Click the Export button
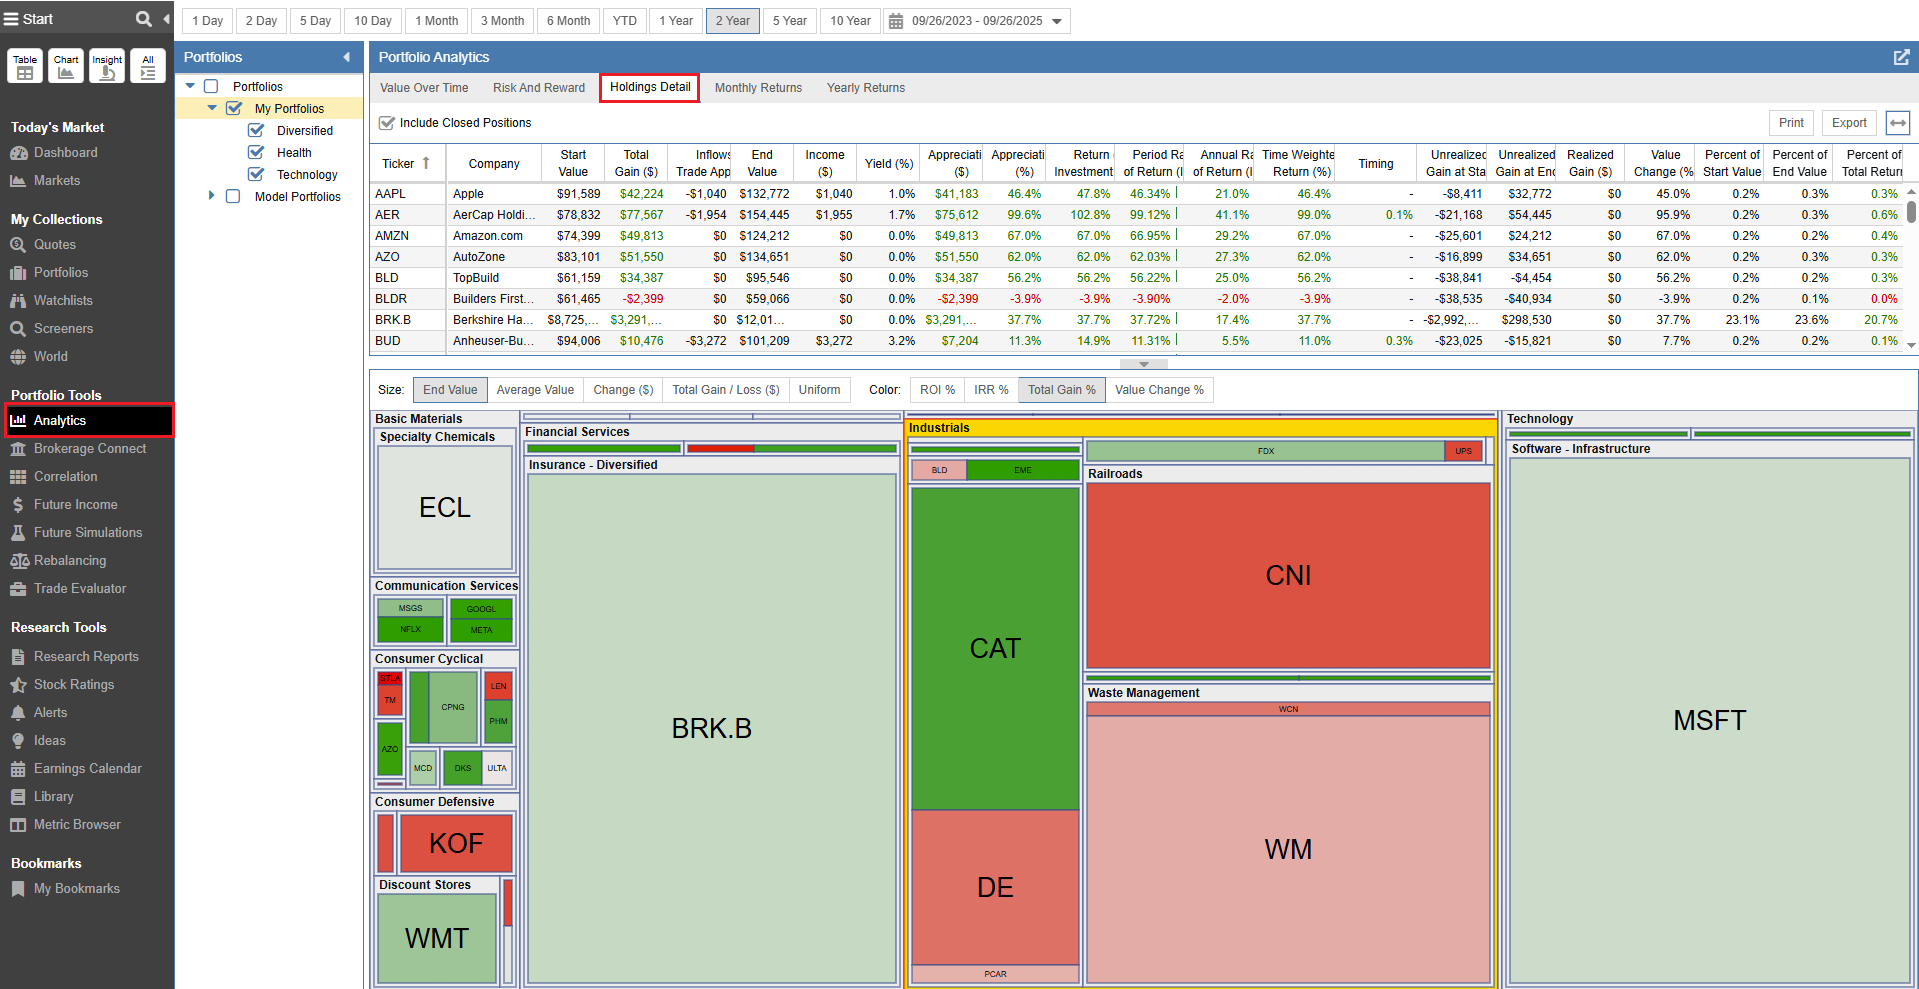Viewport: 1919px width, 989px height. [x=1848, y=123]
